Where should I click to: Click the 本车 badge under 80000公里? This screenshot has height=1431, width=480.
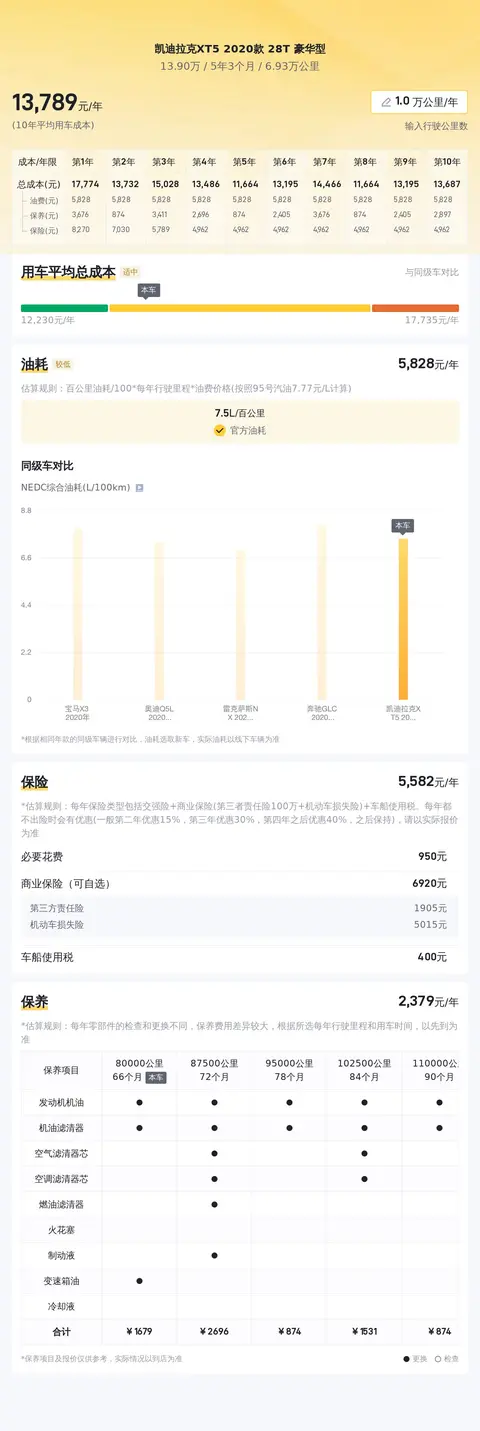pyautogui.click(x=156, y=1078)
